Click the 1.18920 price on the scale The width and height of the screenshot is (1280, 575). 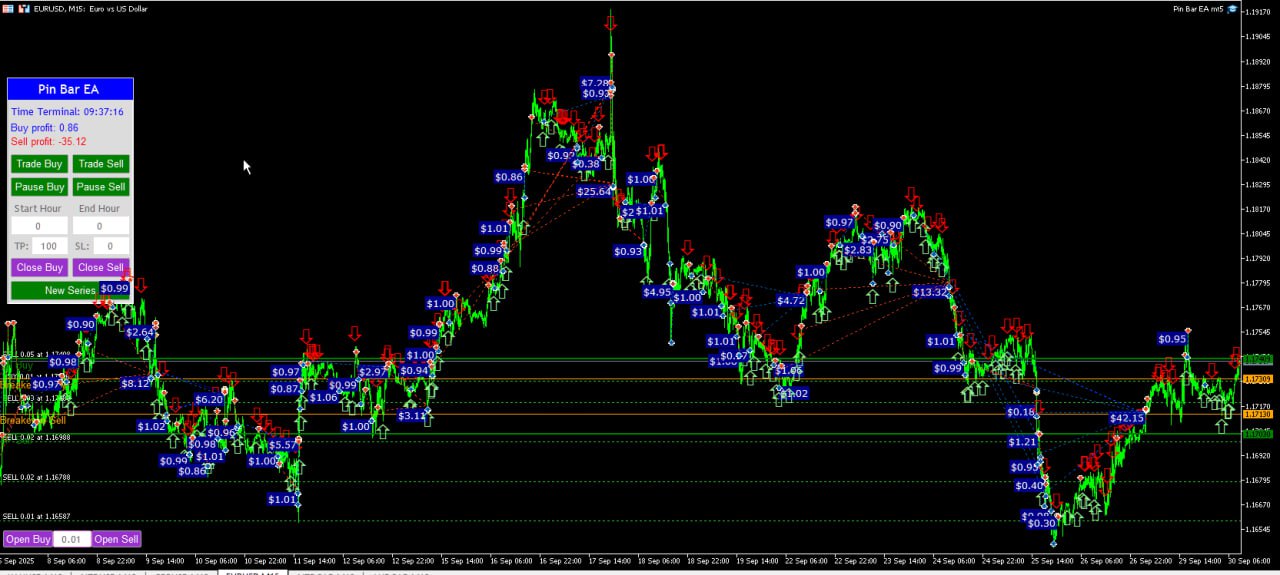pyautogui.click(x=1257, y=62)
